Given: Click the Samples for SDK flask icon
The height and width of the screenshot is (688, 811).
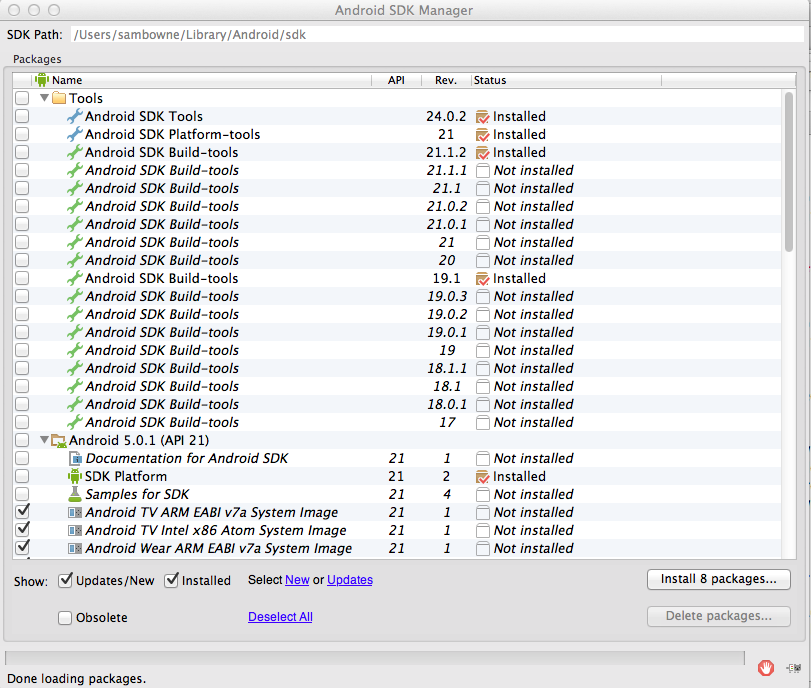Looking at the screenshot, I should (74, 495).
